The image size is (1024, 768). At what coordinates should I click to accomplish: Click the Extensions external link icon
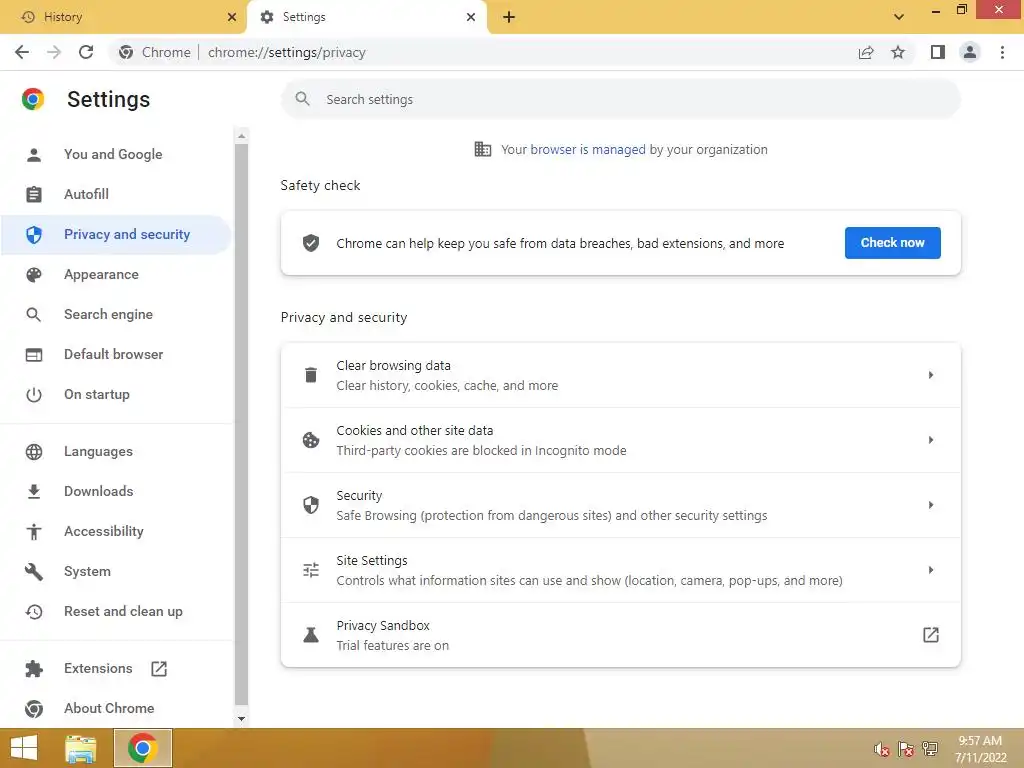[x=159, y=669]
